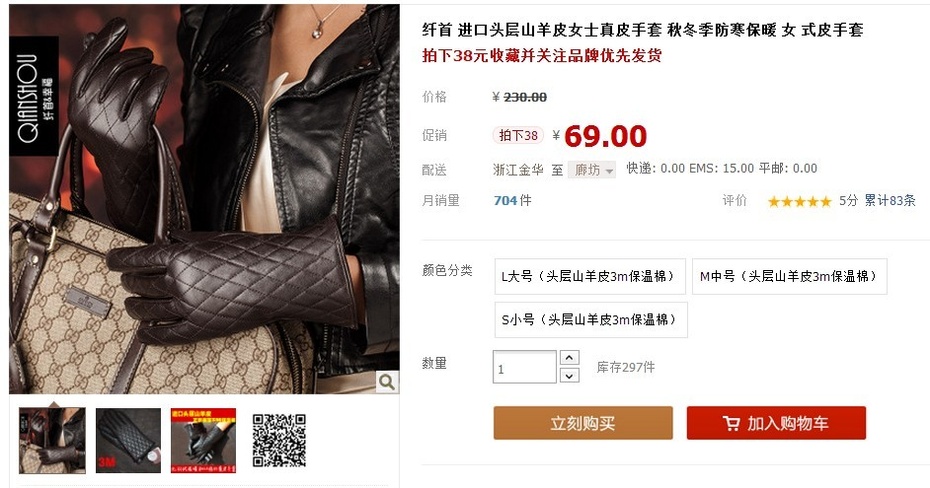
Task: Decrease quantity with the down arrow
Action: [569, 376]
